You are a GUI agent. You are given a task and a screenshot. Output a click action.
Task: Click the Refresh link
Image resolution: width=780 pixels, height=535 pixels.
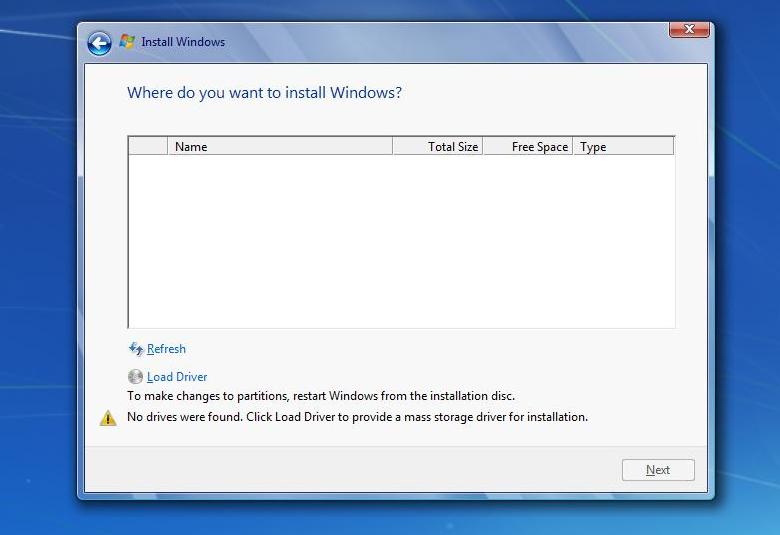tap(166, 349)
